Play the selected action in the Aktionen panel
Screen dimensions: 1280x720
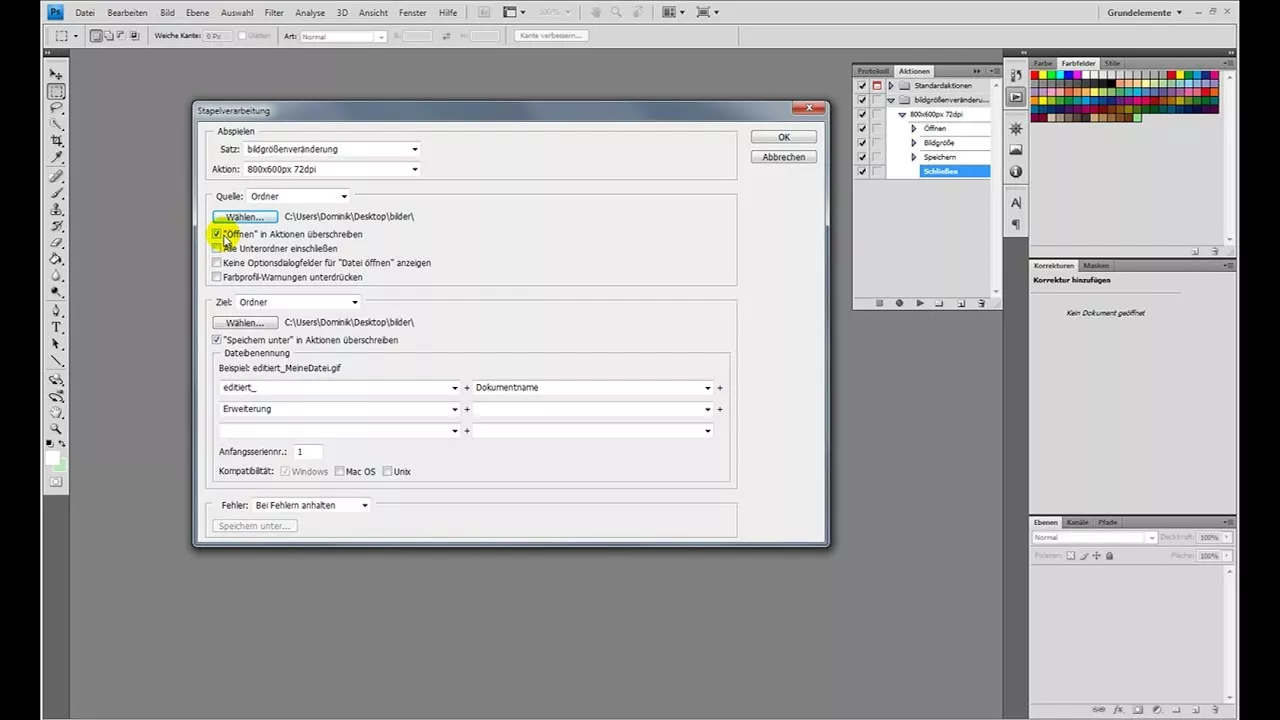[919, 302]
